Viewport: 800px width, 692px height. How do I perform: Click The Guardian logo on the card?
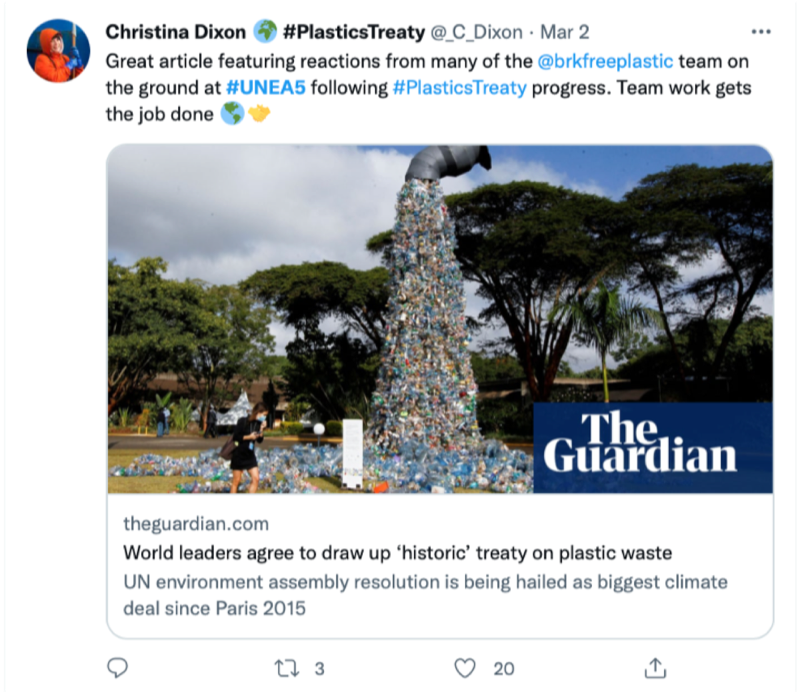point(652,447)
